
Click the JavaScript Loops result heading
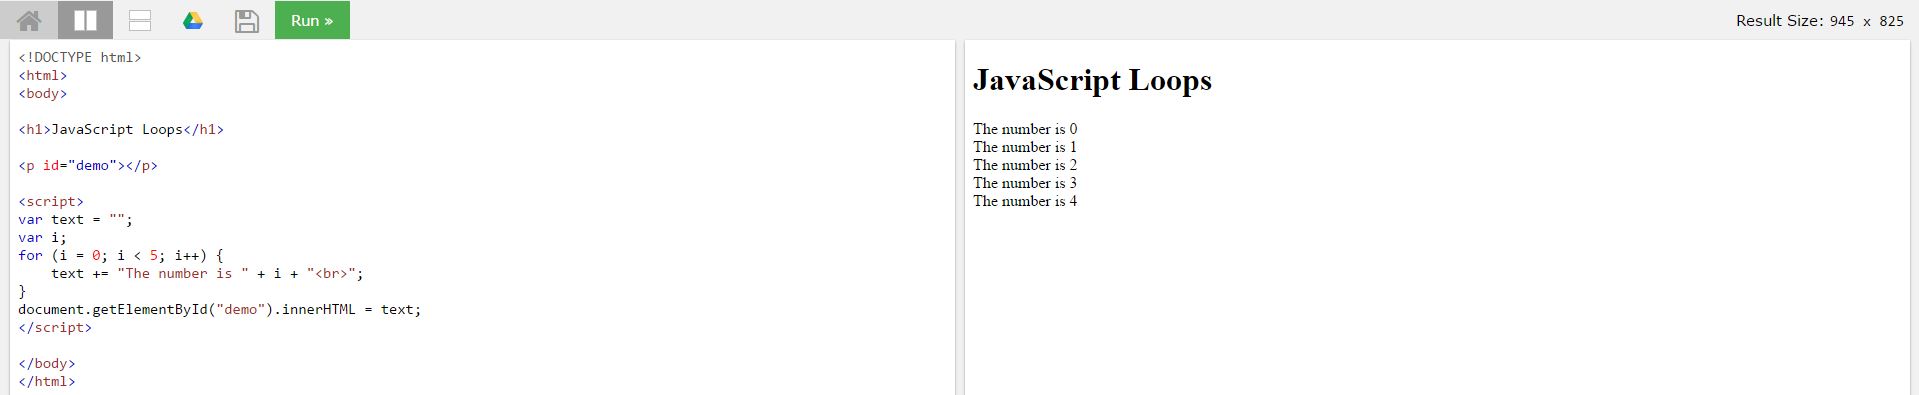(1092, 80)
